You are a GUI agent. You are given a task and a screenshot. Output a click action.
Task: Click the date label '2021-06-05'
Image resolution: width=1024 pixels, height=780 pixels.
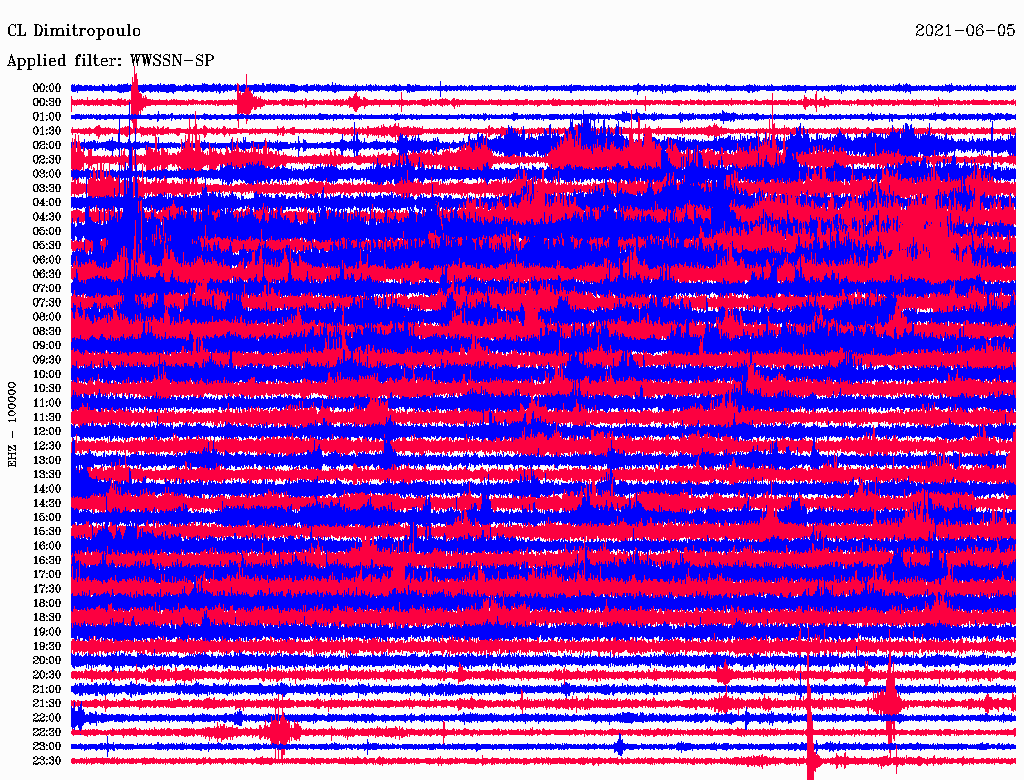point(965,30)
